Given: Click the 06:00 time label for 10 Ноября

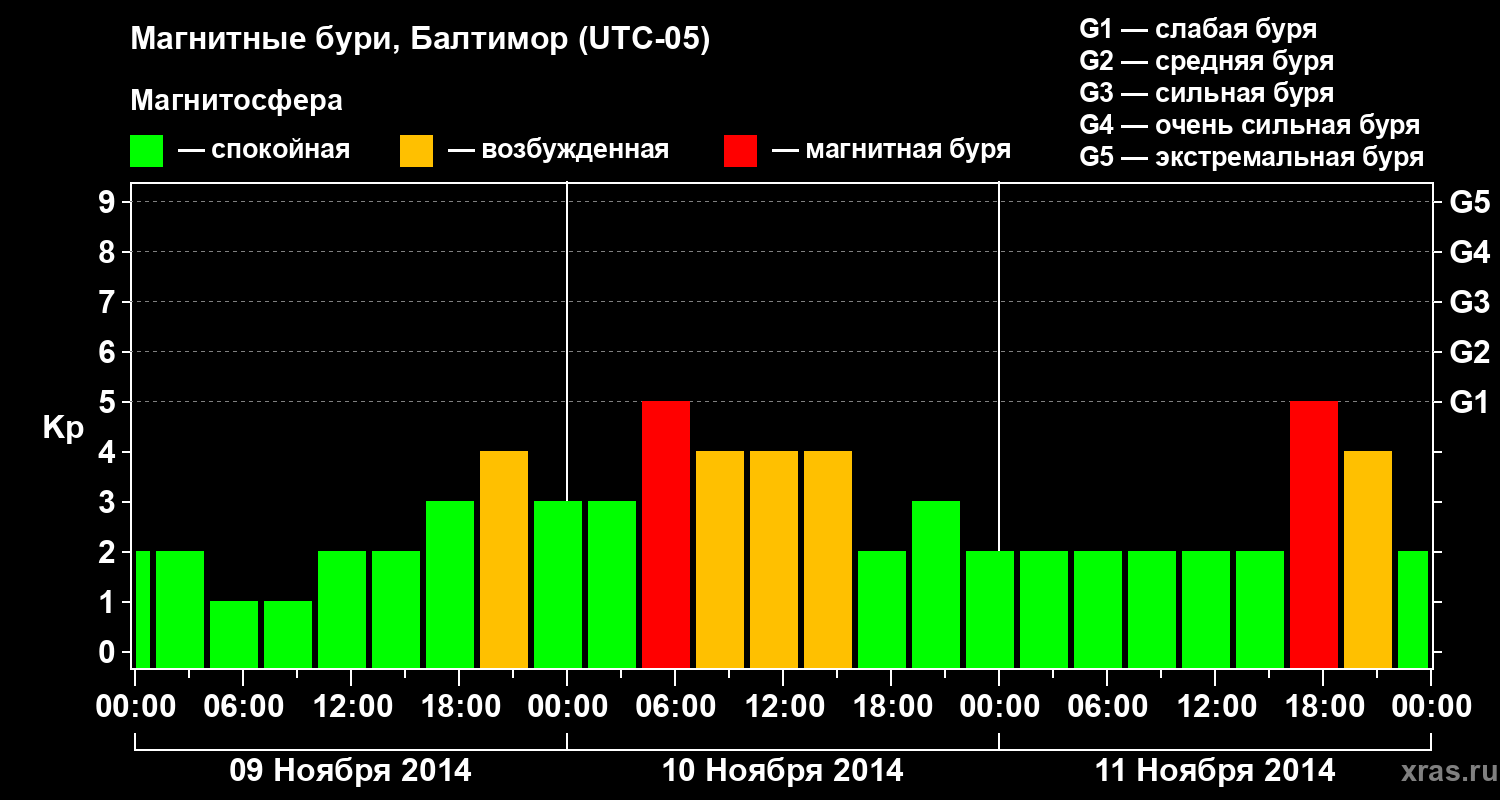Looking at the screenshot, I should coord(675,707).
